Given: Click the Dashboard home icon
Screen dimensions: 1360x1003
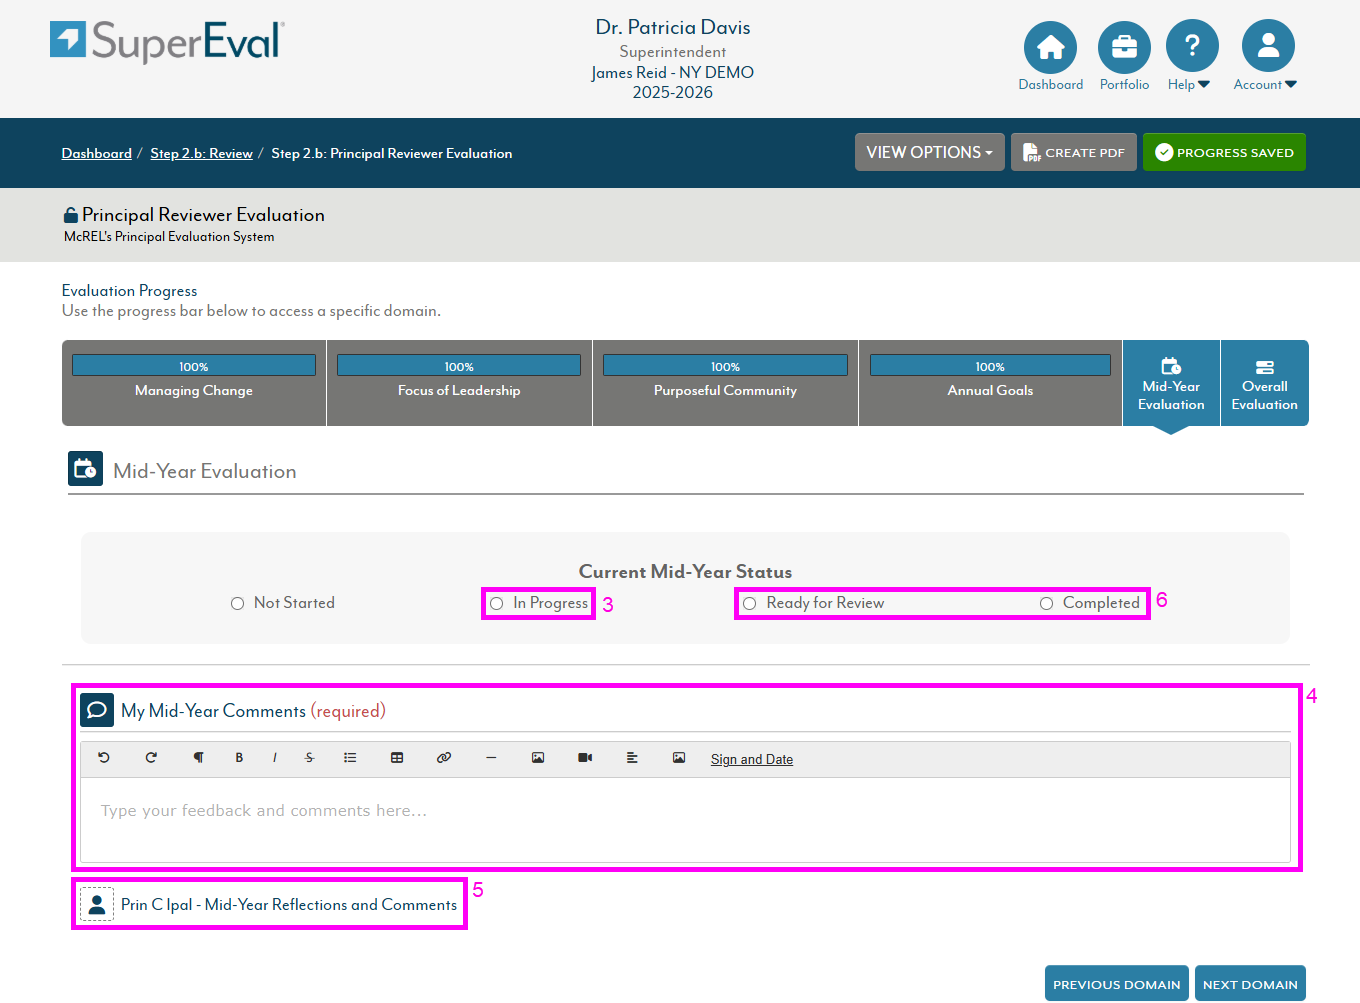Looking at the screenshot, I should click(1050, 47).
